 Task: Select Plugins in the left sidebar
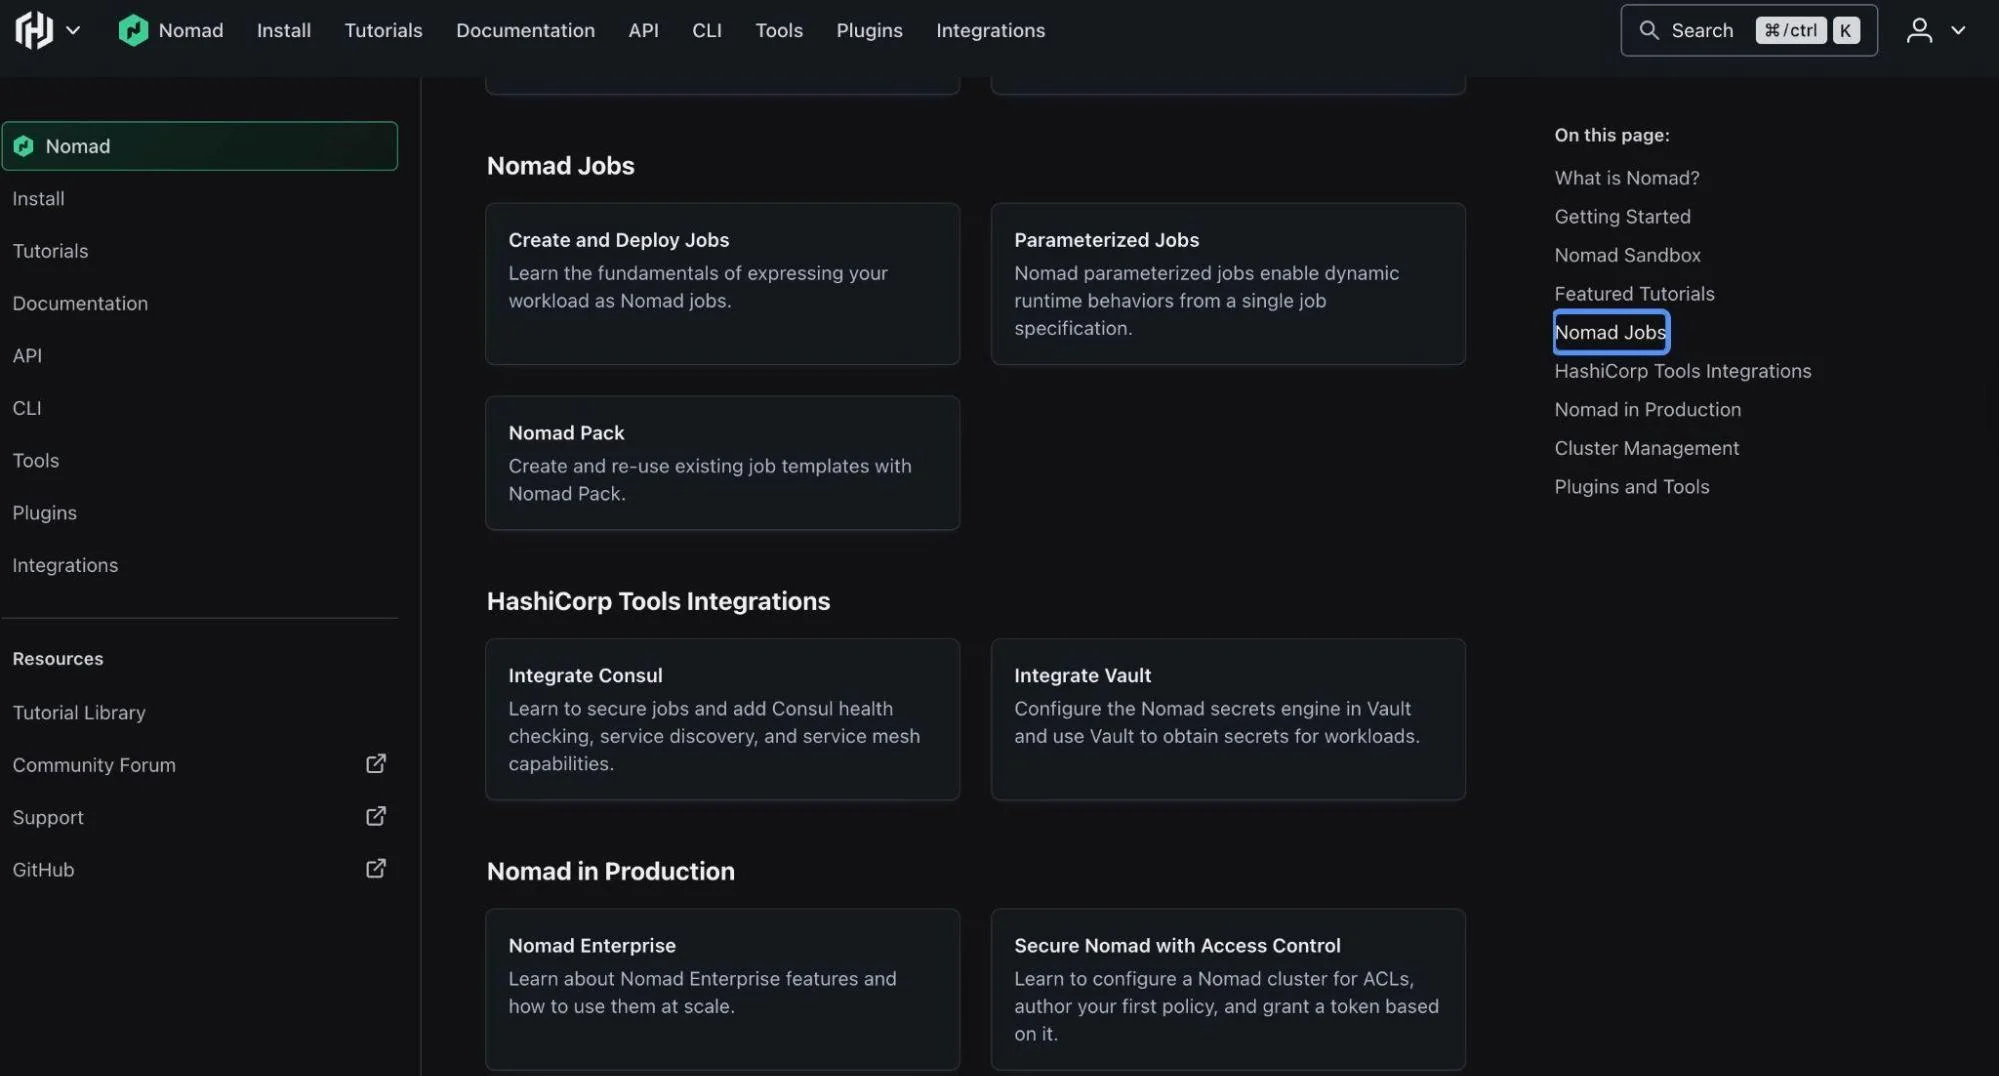(x=44, y=513)
